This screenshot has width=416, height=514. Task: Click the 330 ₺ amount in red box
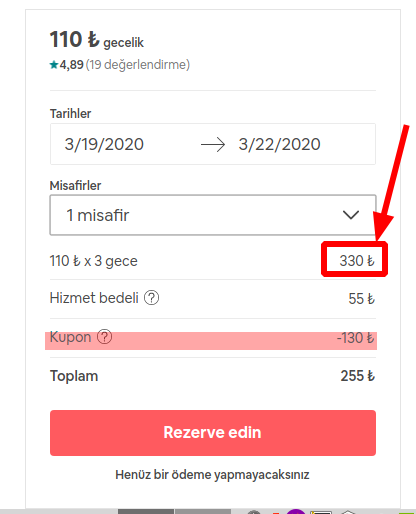357,261
